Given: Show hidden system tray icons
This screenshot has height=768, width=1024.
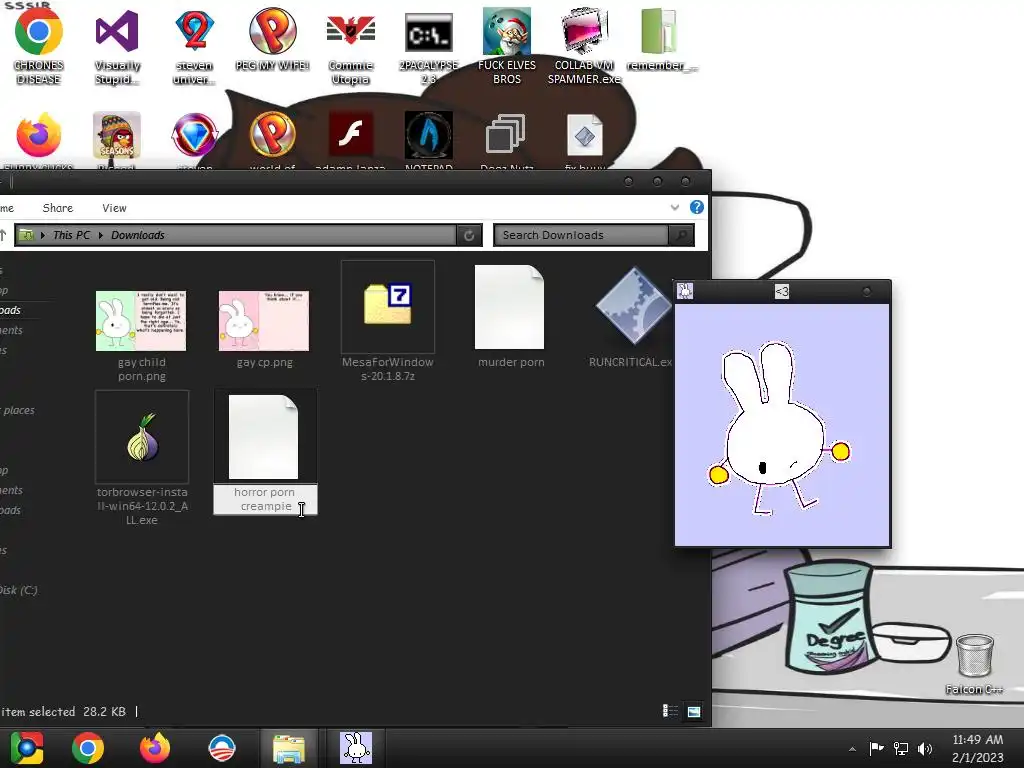Looking at the screenshot, I should (852, 749).
